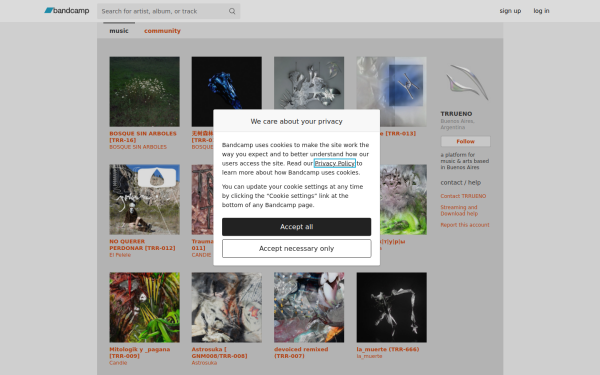This screenshot has width=600, height=375.
Task: Open NO QUERER PERDONAR [TRR-012] title
Action: [142, 245]
